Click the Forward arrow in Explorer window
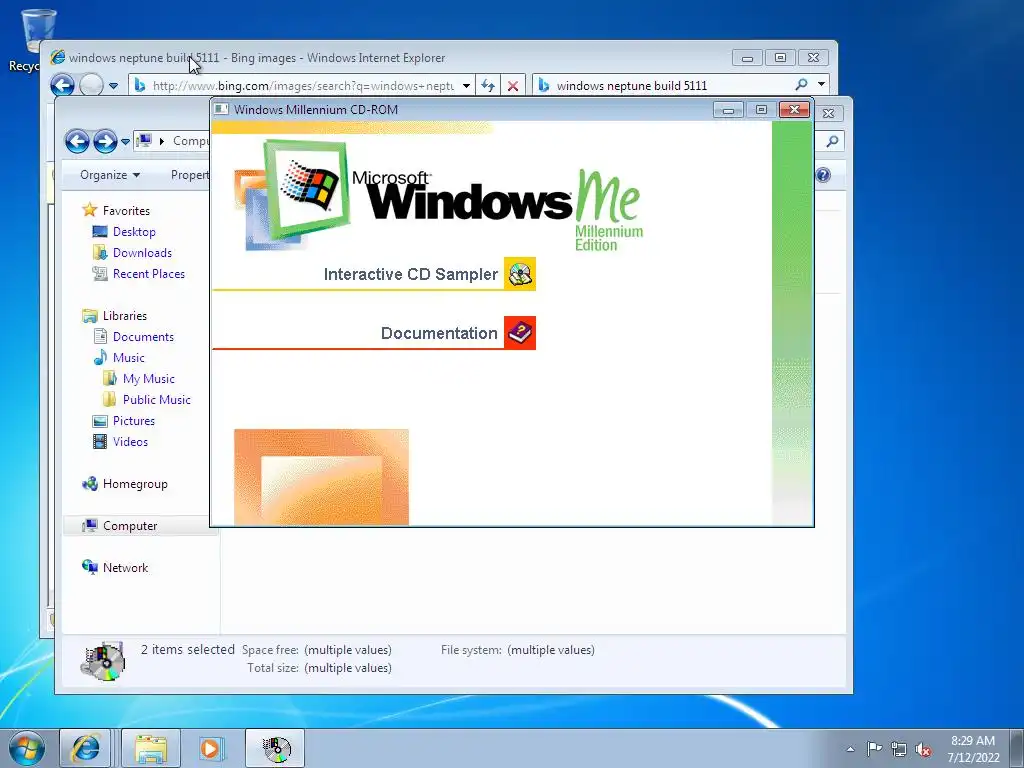This screenshot has height=768, width=1024. point(104,141)
